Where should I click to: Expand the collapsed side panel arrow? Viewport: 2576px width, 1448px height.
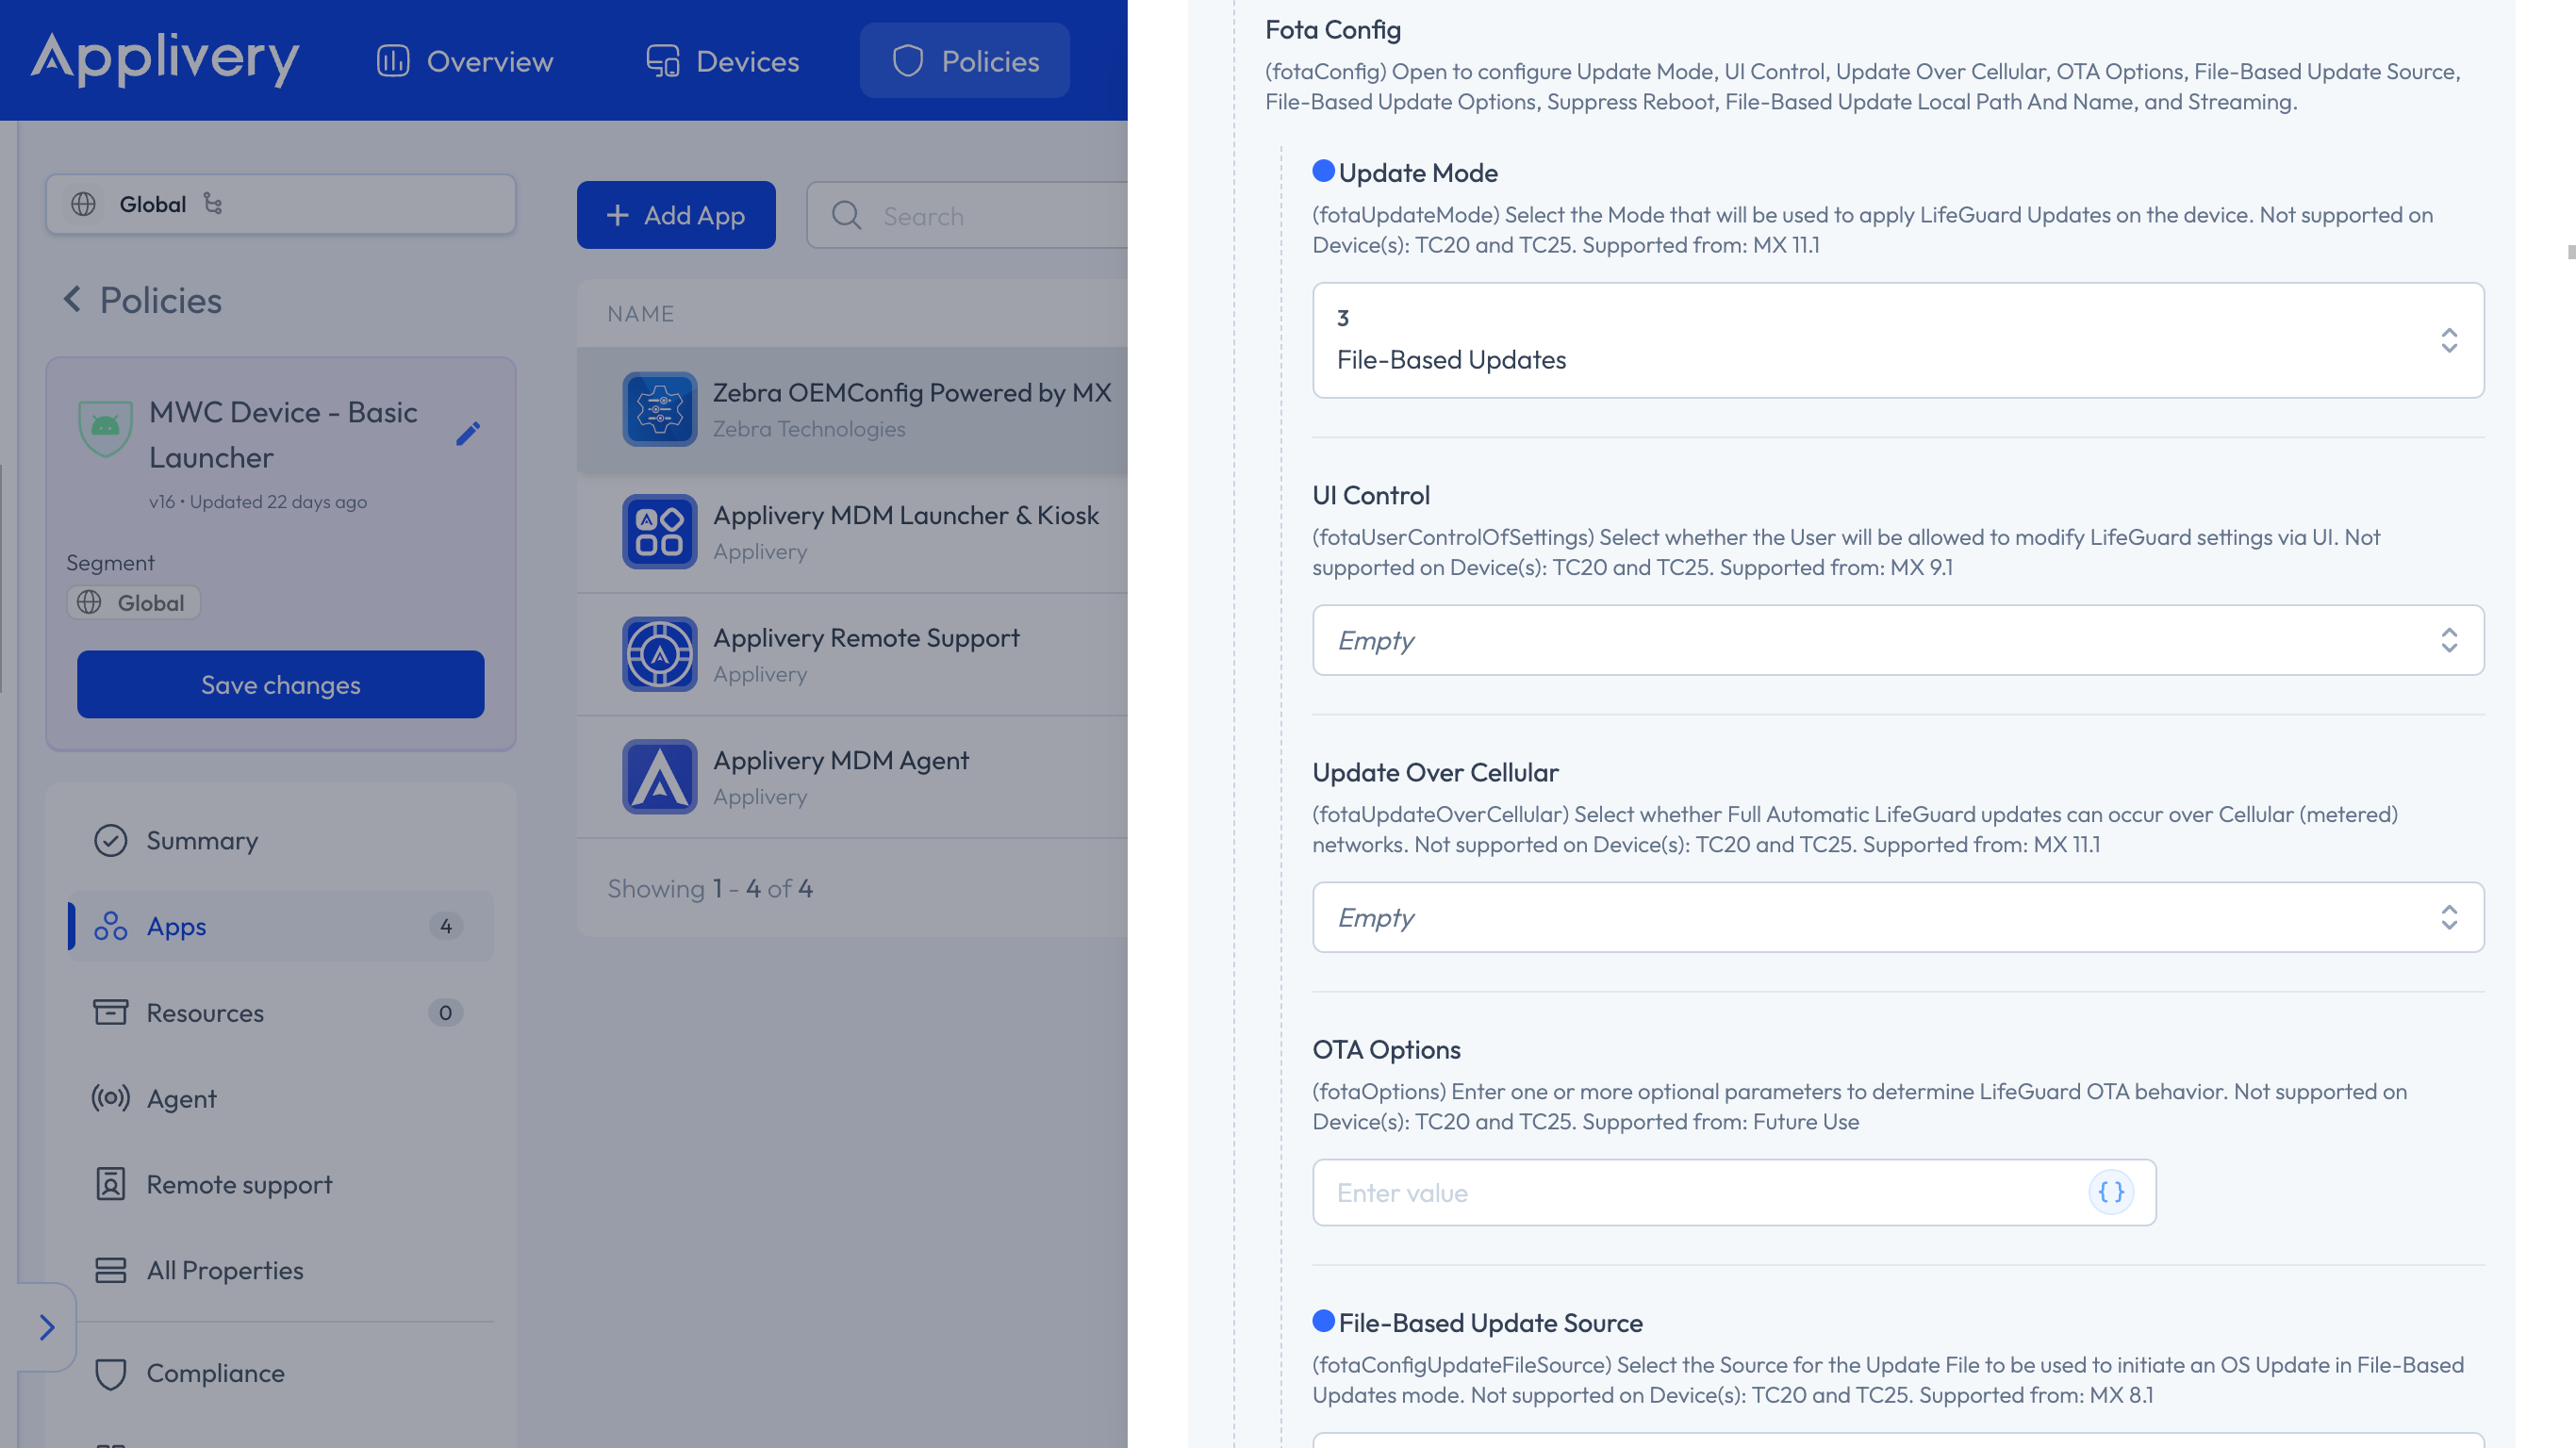pos(46,1327)
